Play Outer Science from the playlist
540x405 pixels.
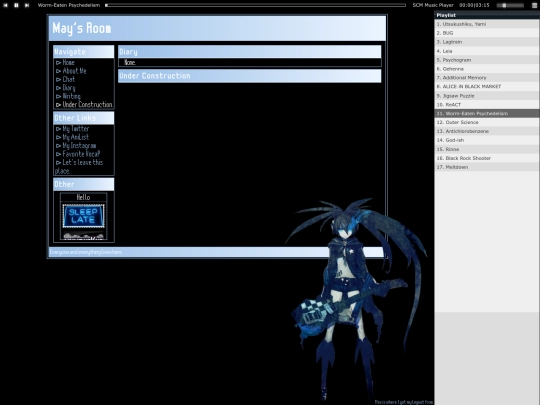pyautogui.click(x=487, y=122)
